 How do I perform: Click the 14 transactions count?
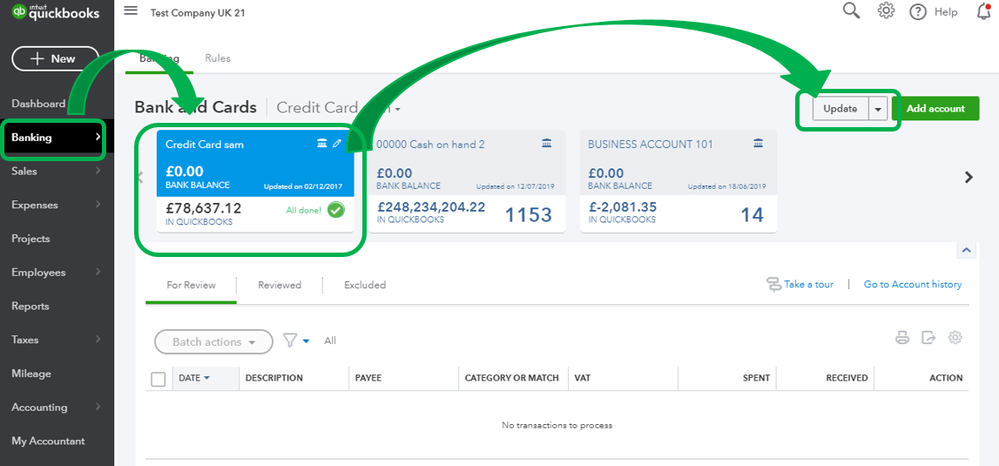click(x=752, y=215)
